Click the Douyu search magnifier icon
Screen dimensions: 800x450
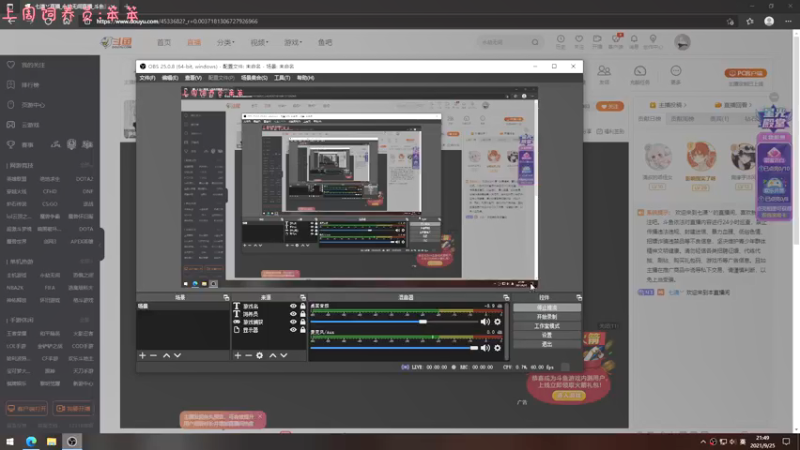[x=535, y=42]
